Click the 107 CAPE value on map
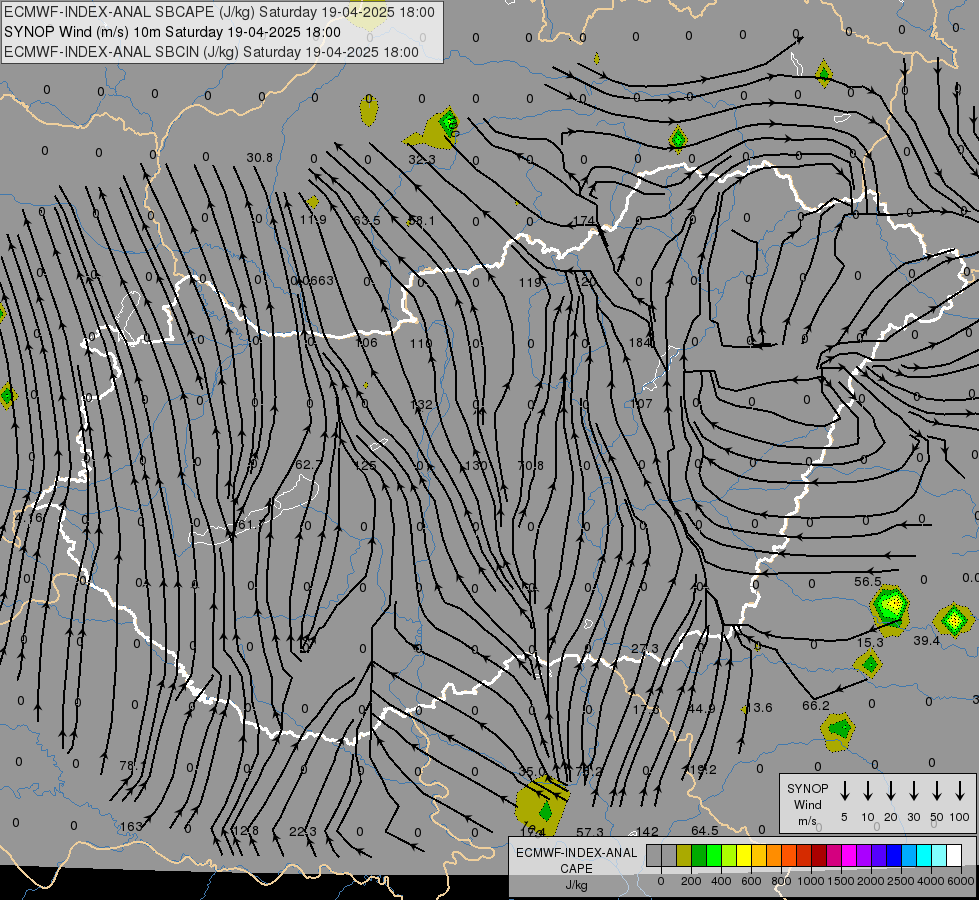 coord(641,403)
